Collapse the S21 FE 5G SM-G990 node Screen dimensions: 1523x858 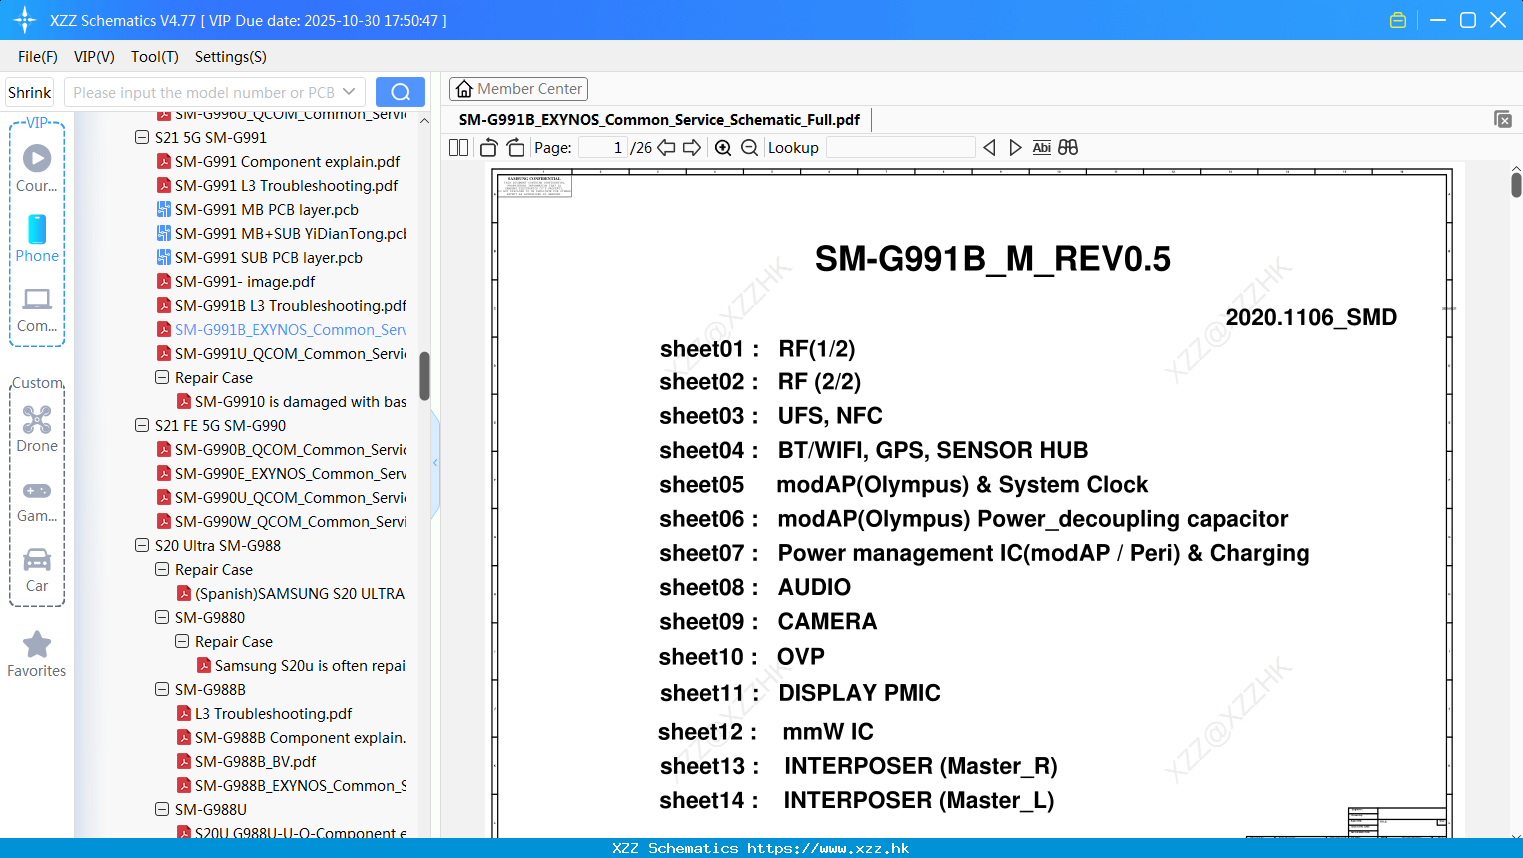(x=142, y=425)
